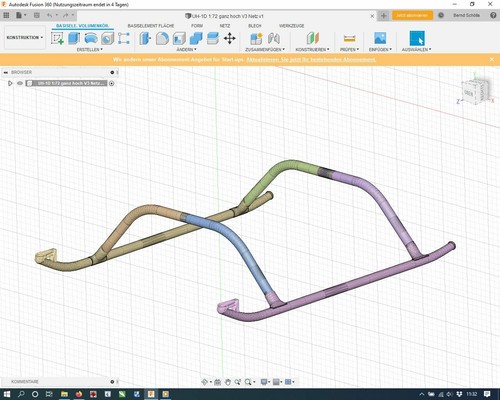Open the subscription update link in banner
Viewport: 500px width, 400px height.
[x=311, y=60]
